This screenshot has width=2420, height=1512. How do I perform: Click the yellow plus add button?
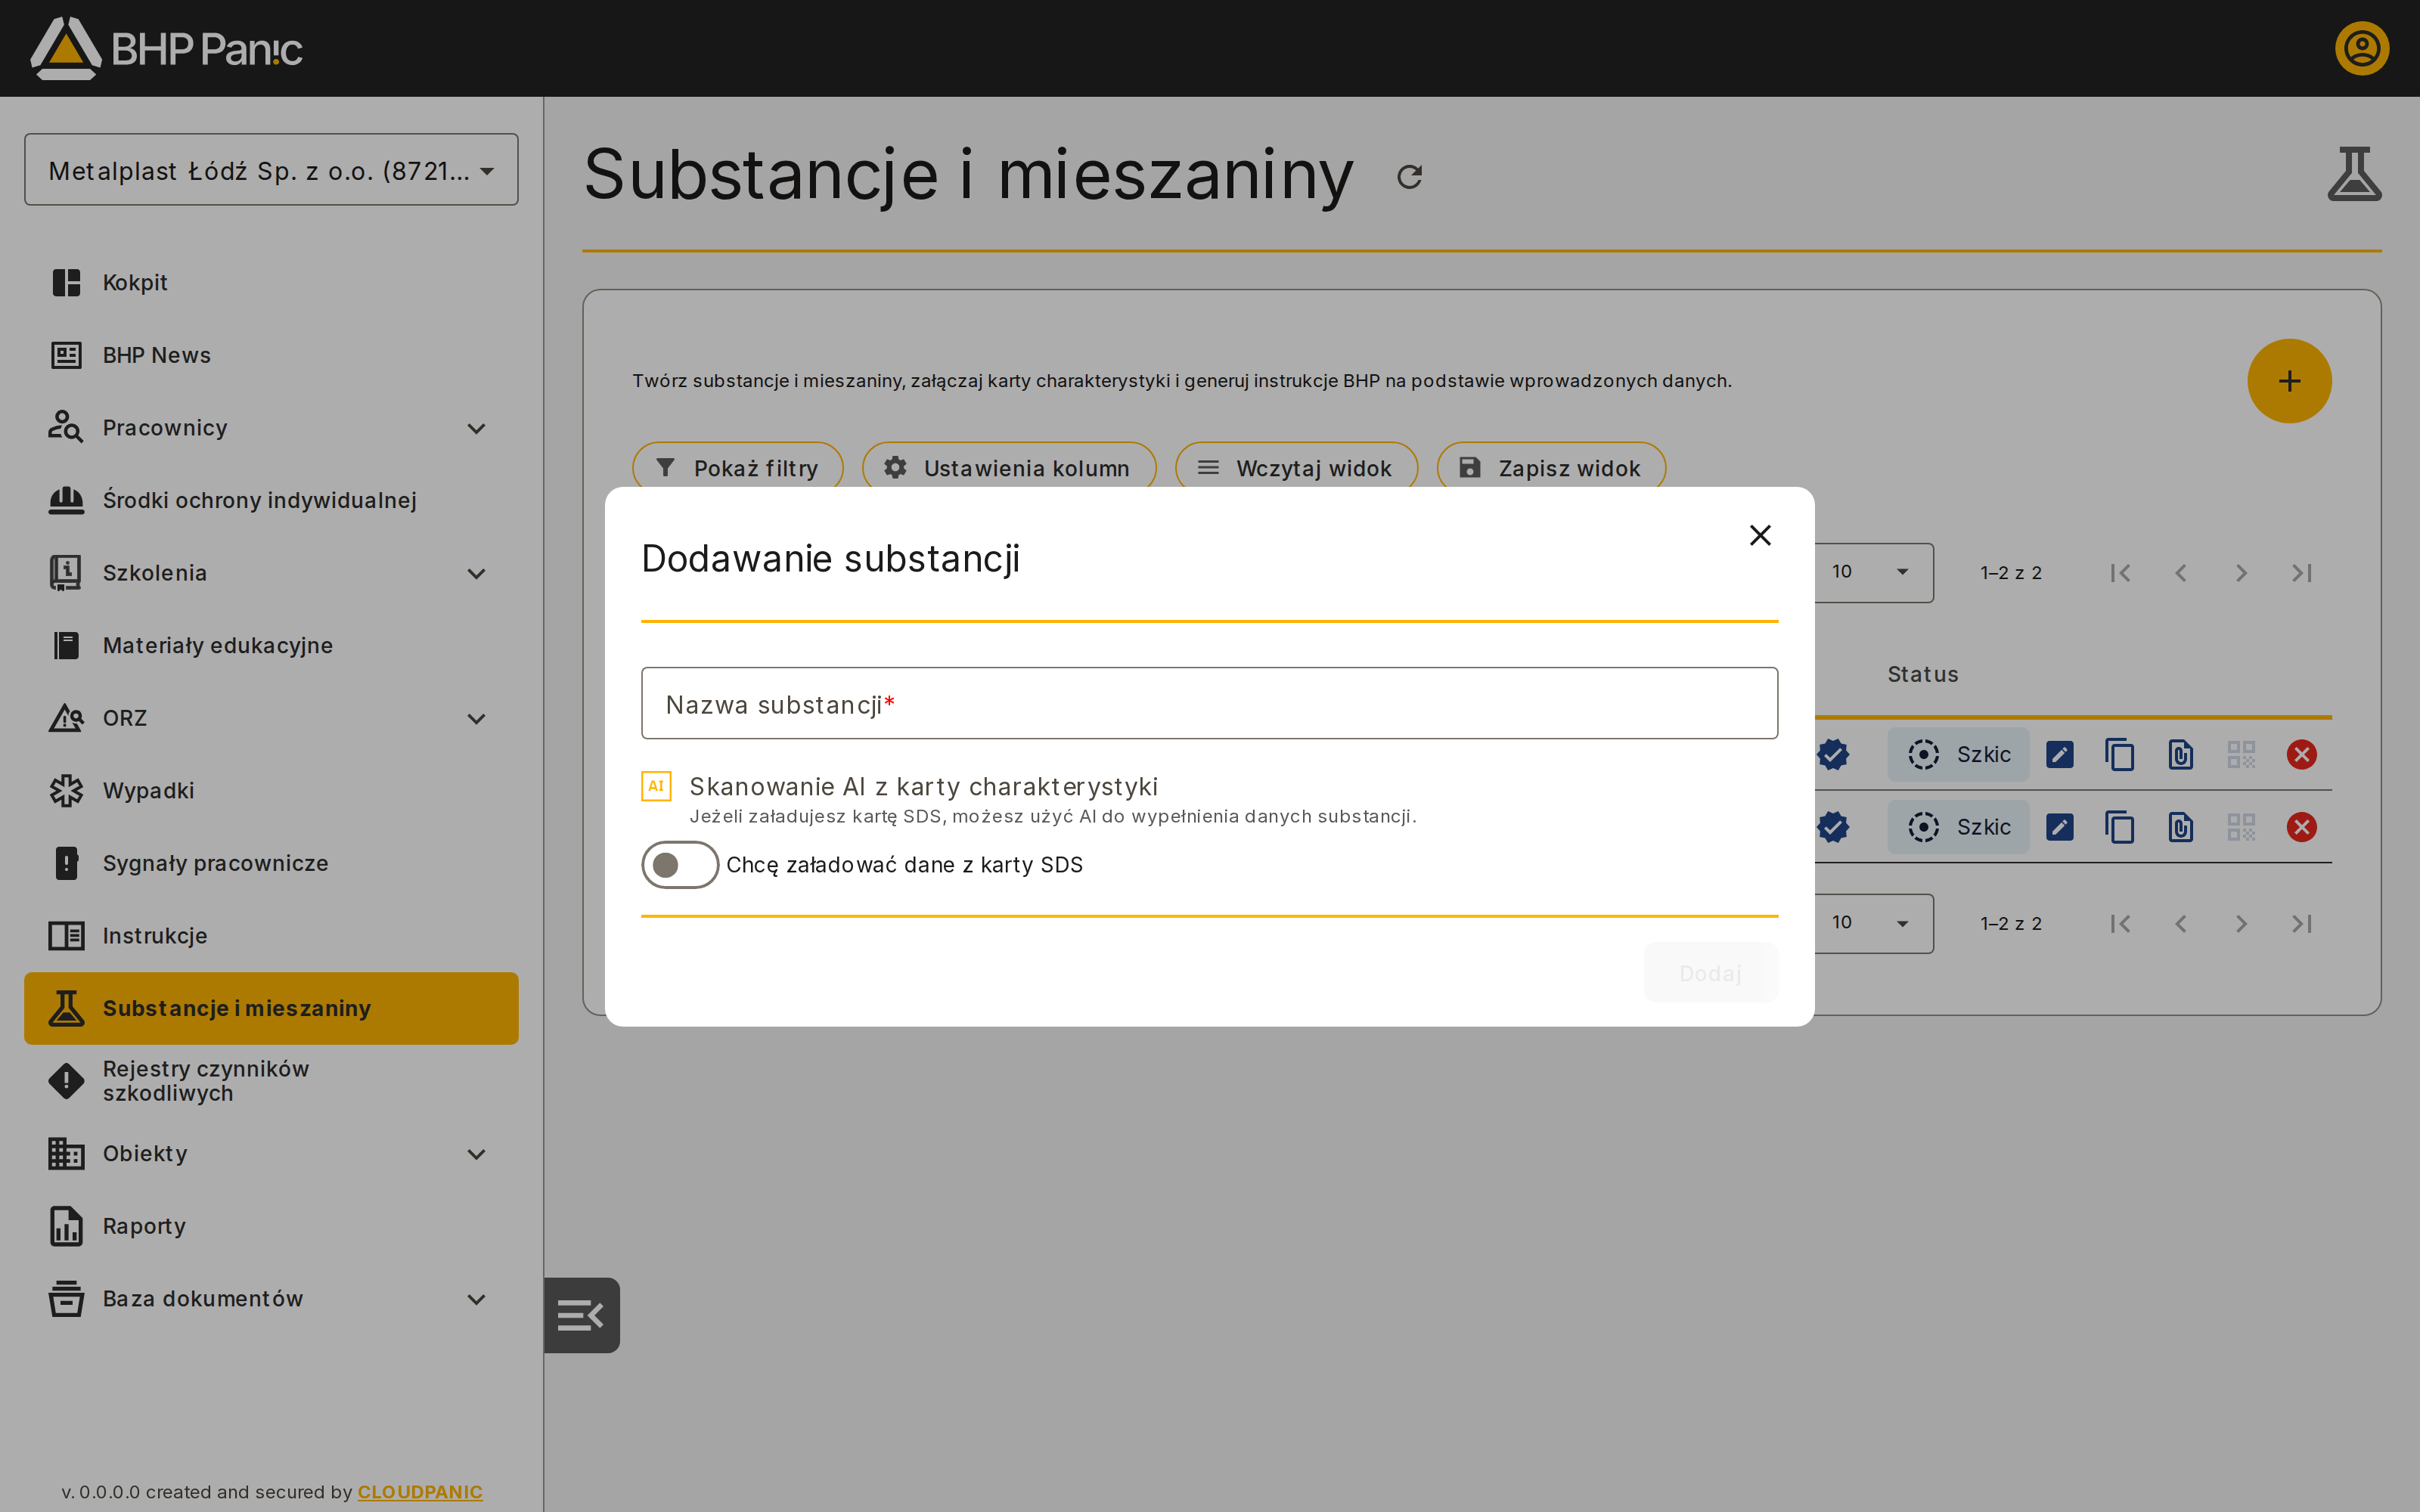click(x=2289, y=381)
